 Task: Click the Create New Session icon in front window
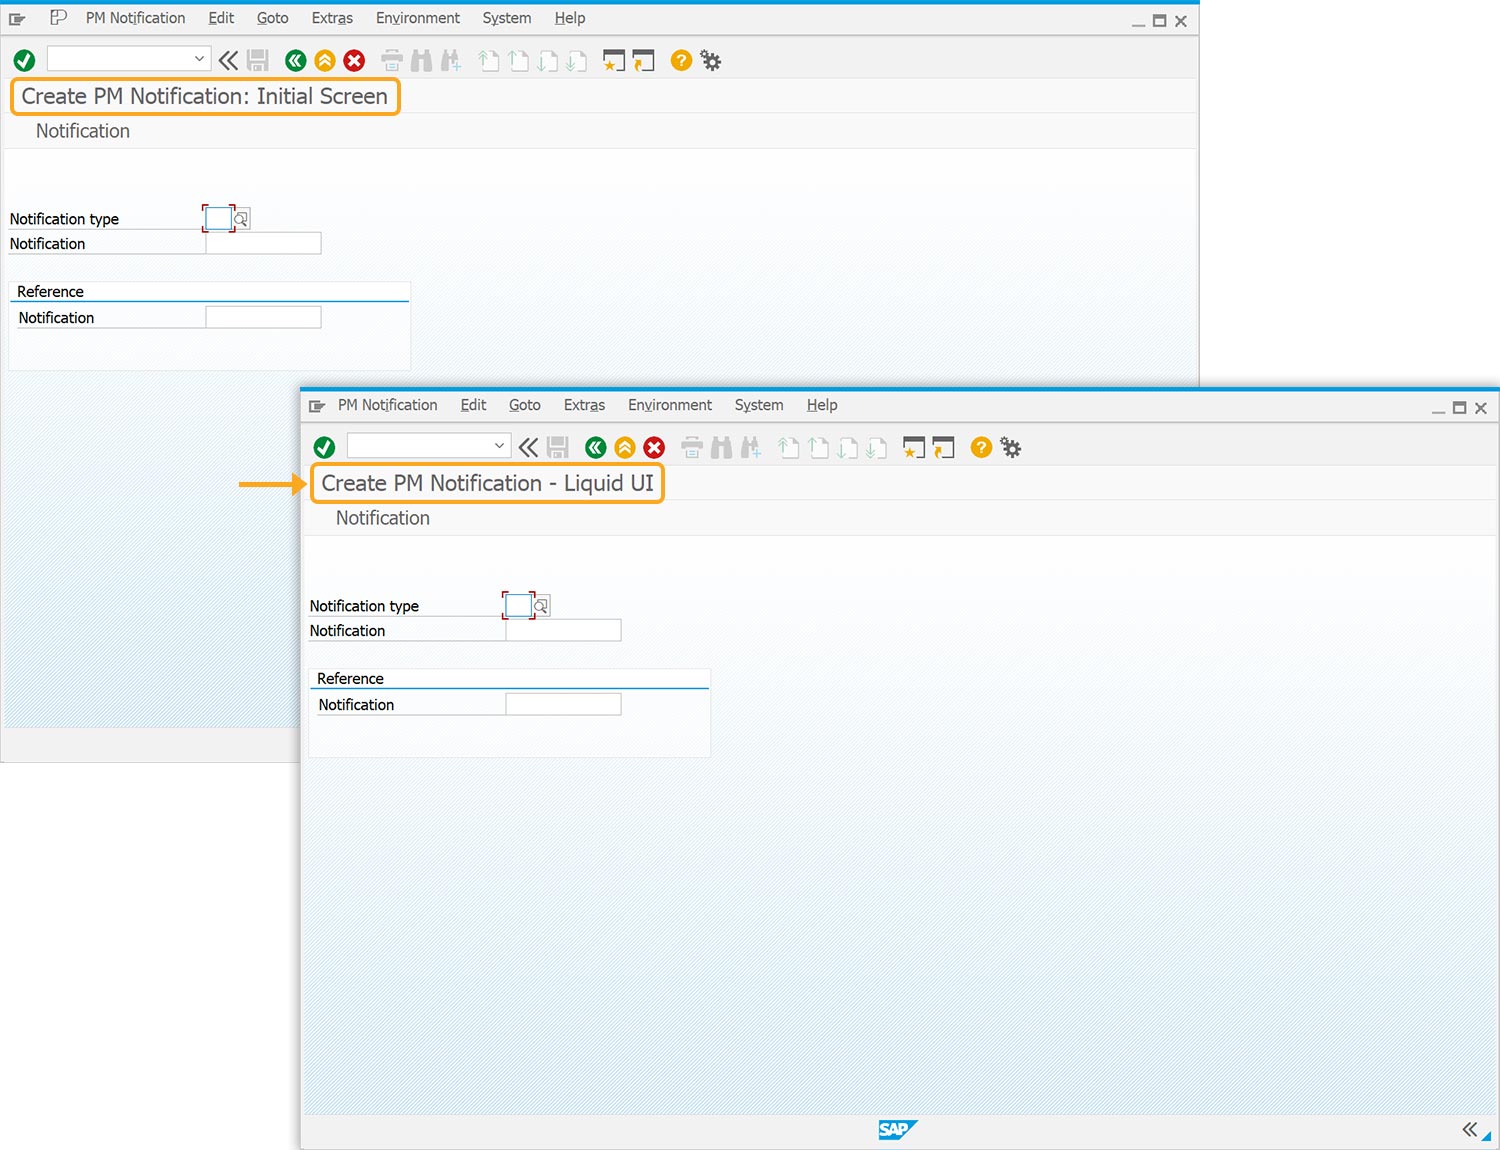point(914,448)
